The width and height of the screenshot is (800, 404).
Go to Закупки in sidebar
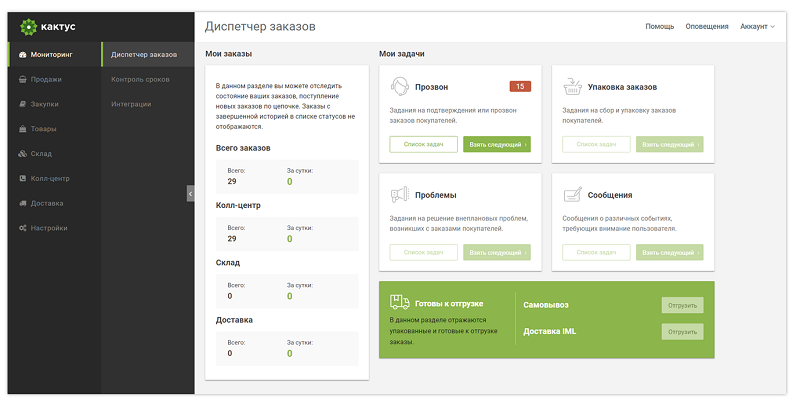coord(45,104)
